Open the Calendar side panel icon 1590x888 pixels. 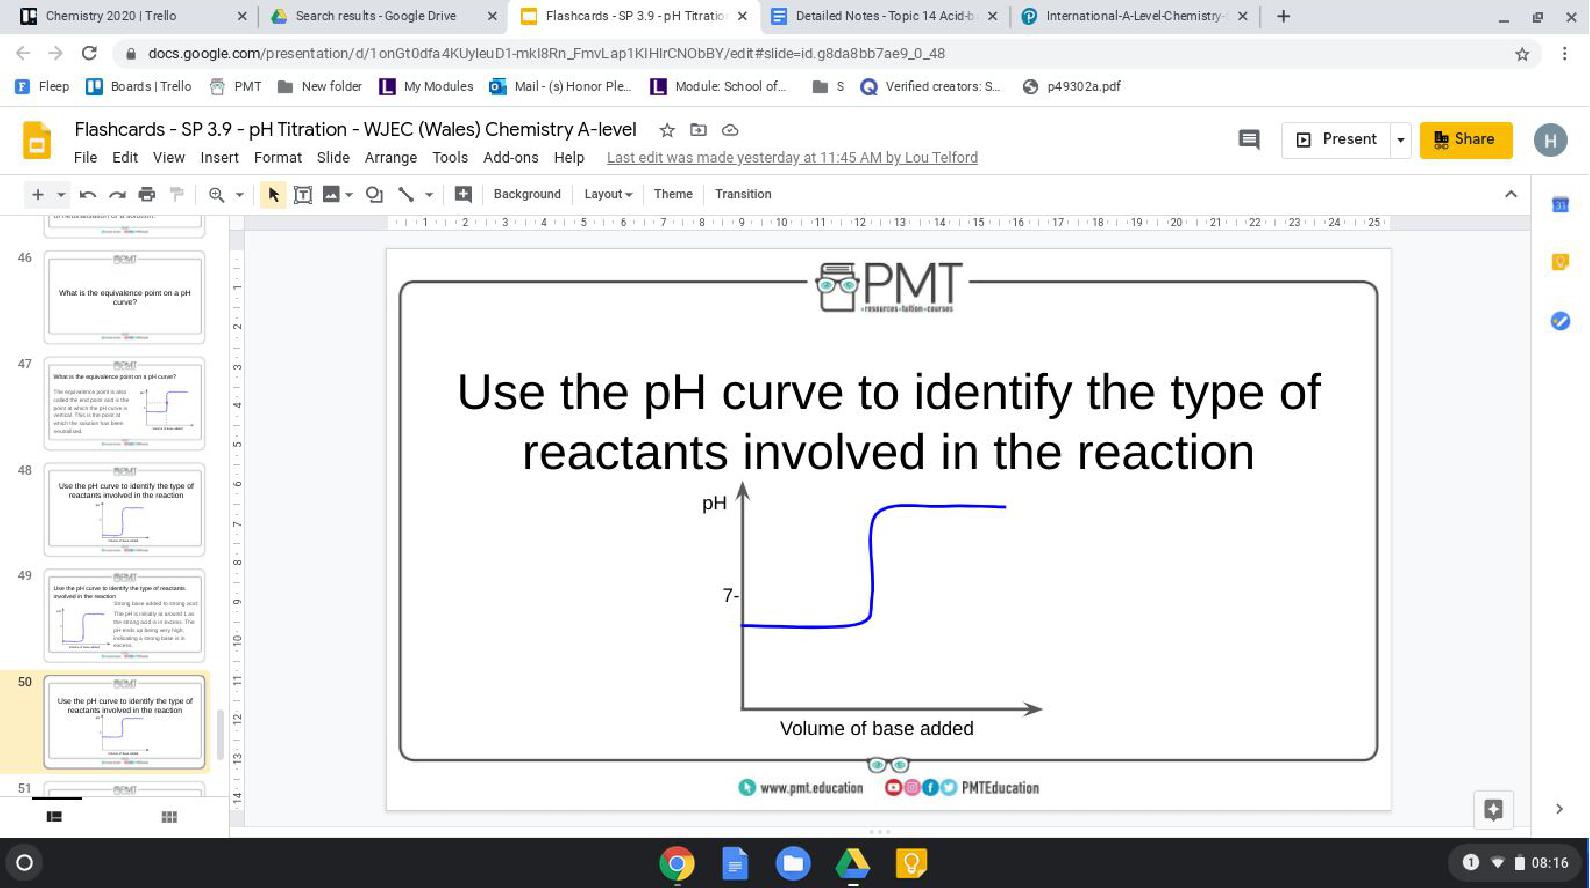tap(1559, 204)
